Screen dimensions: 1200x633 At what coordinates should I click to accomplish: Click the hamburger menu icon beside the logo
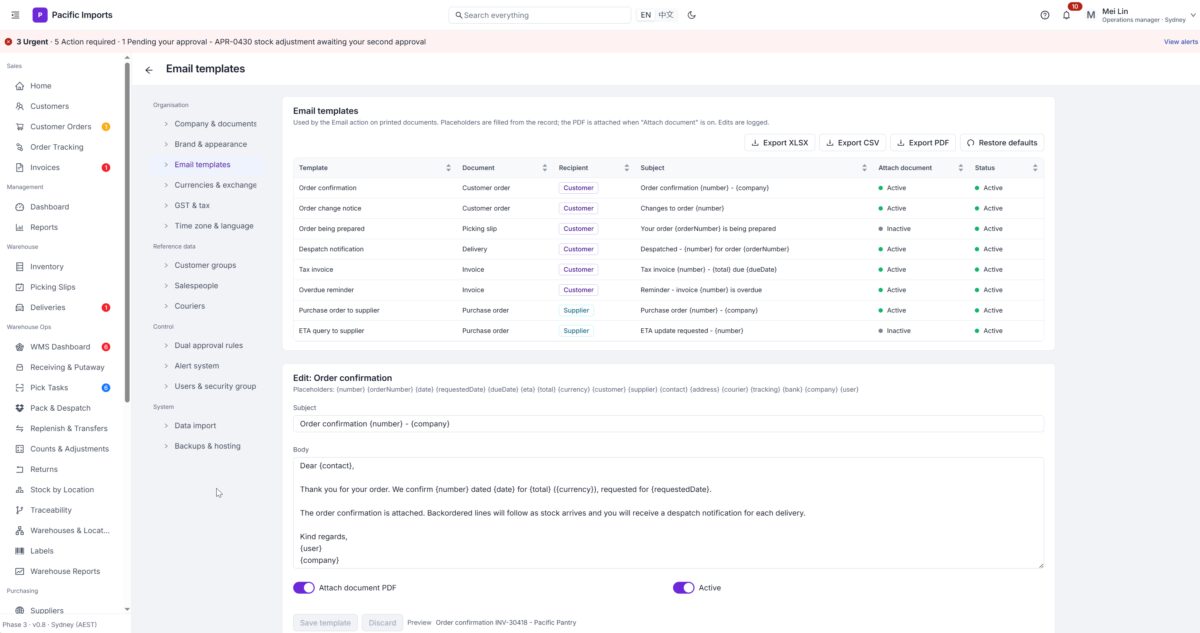[15, 15]
